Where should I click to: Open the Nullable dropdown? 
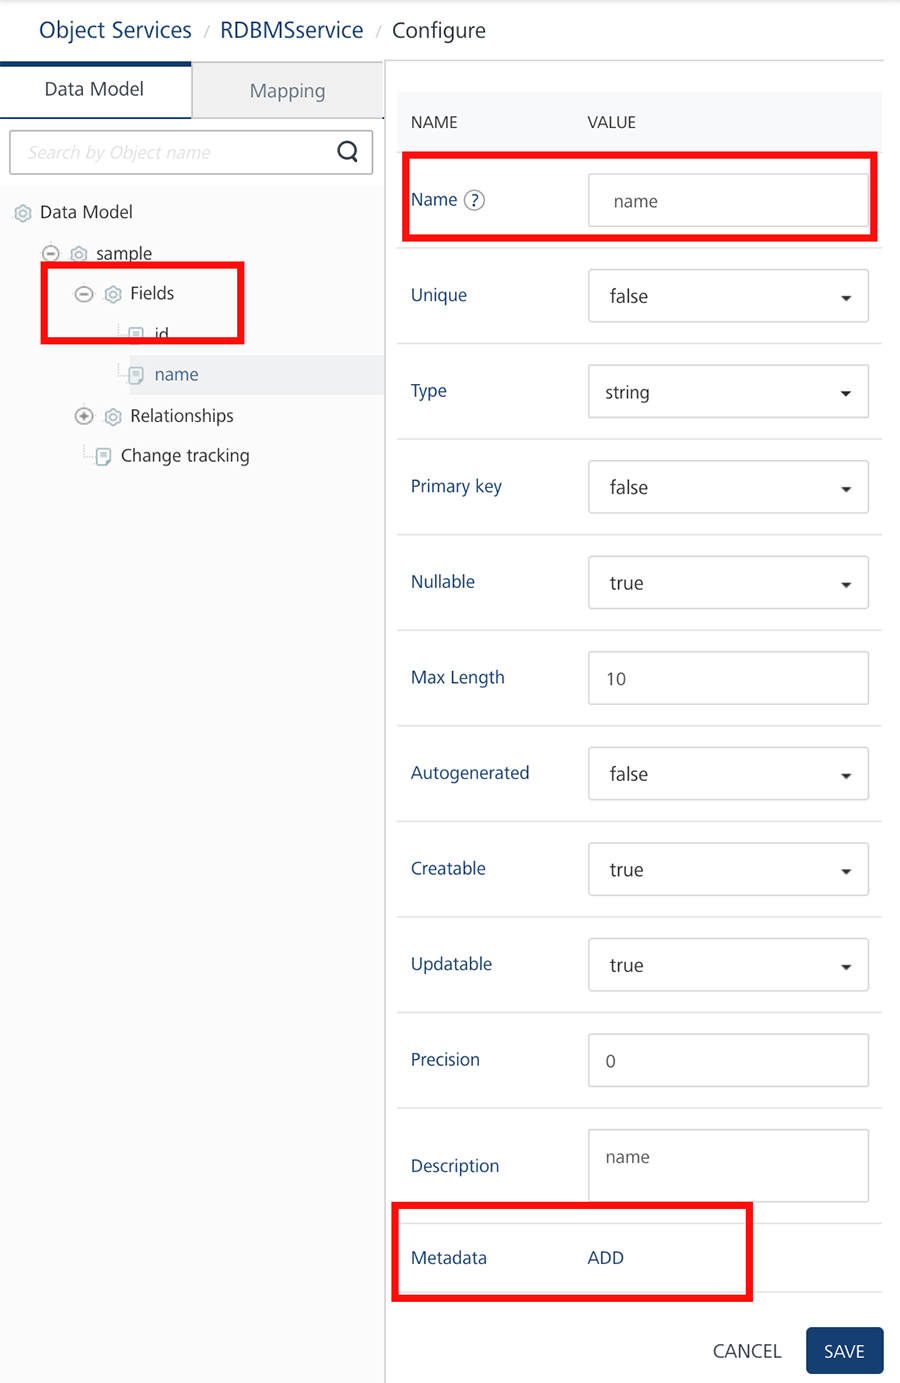tap(728, 583)
